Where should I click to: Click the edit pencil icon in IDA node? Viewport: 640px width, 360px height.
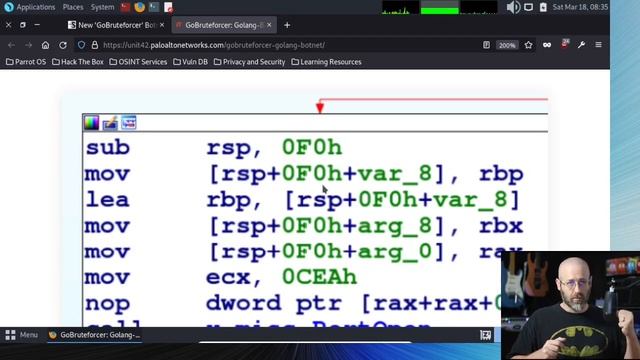[110, 123]
